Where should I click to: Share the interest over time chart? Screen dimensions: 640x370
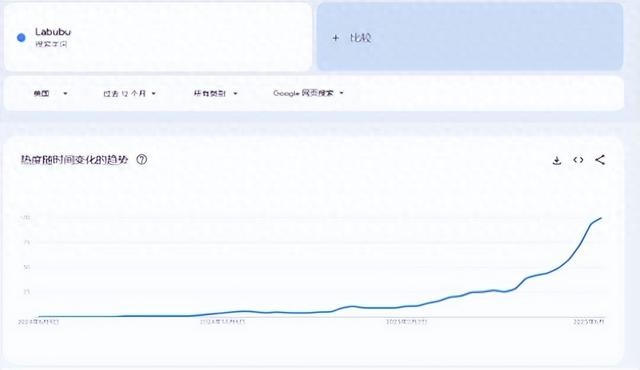pos(600,160)
